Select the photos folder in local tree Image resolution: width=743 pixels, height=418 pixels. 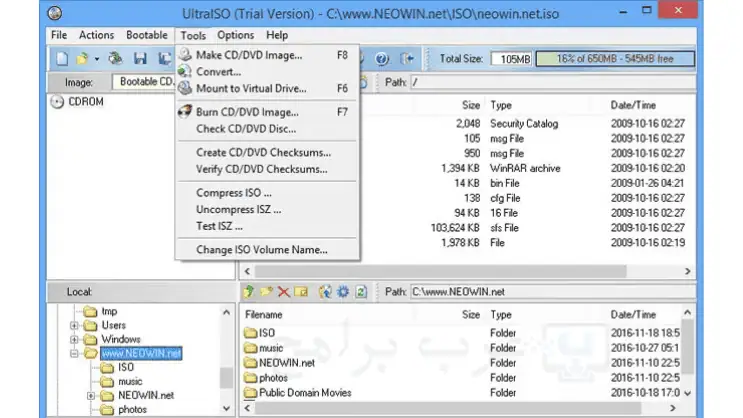[x=132, y=409]
